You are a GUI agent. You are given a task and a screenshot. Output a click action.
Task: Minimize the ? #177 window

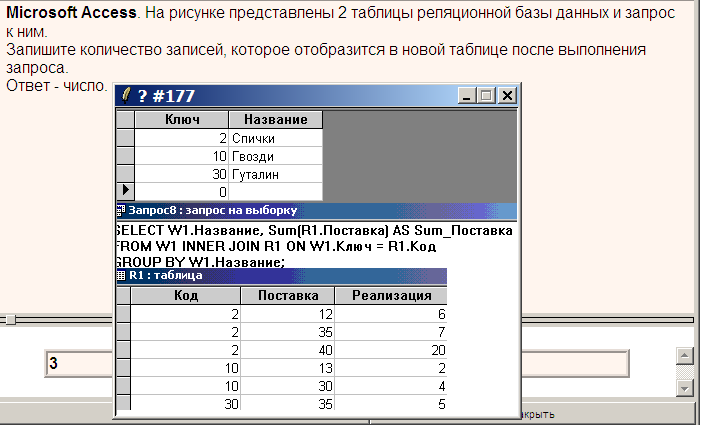(467, 95)
